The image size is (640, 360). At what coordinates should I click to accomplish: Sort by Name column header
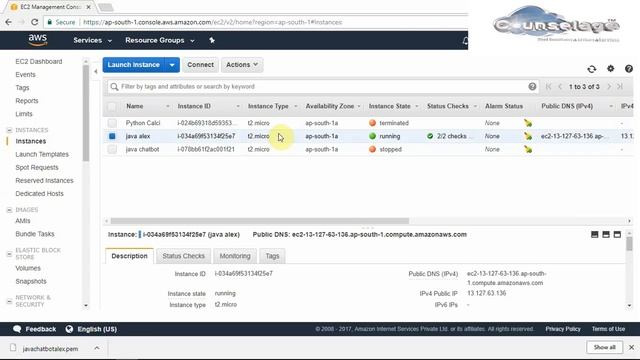click(135, 106)
